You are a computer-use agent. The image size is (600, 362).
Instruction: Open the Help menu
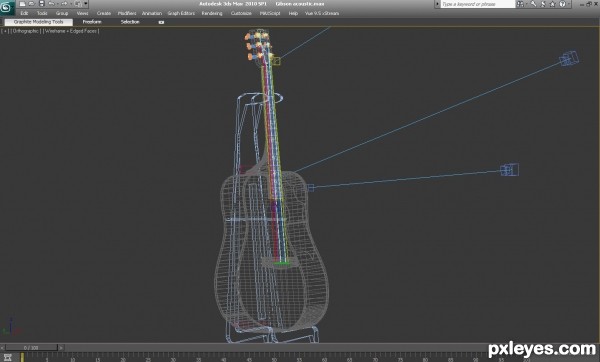pyautogui.click(x=293, y=13)
